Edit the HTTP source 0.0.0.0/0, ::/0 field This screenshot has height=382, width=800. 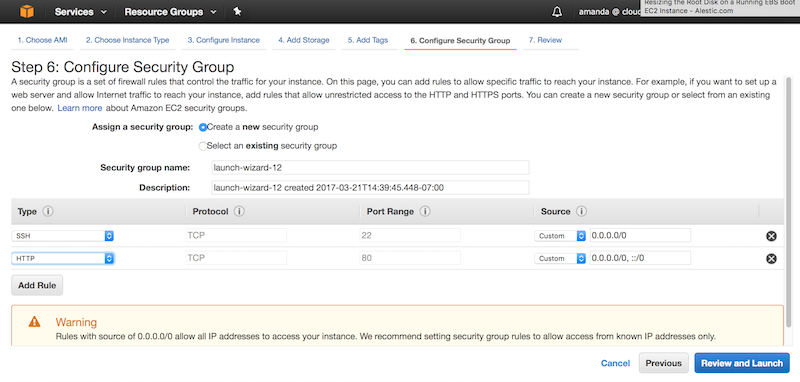tap(640, 258)
